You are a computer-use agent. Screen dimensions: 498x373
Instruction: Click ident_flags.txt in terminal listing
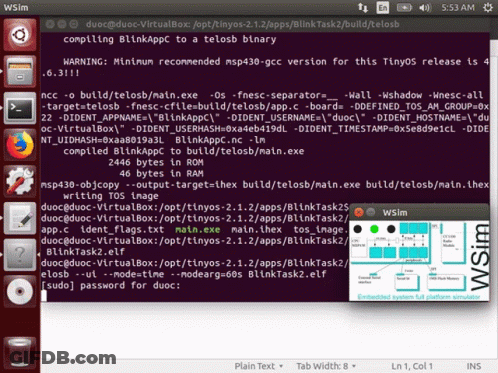122,230
